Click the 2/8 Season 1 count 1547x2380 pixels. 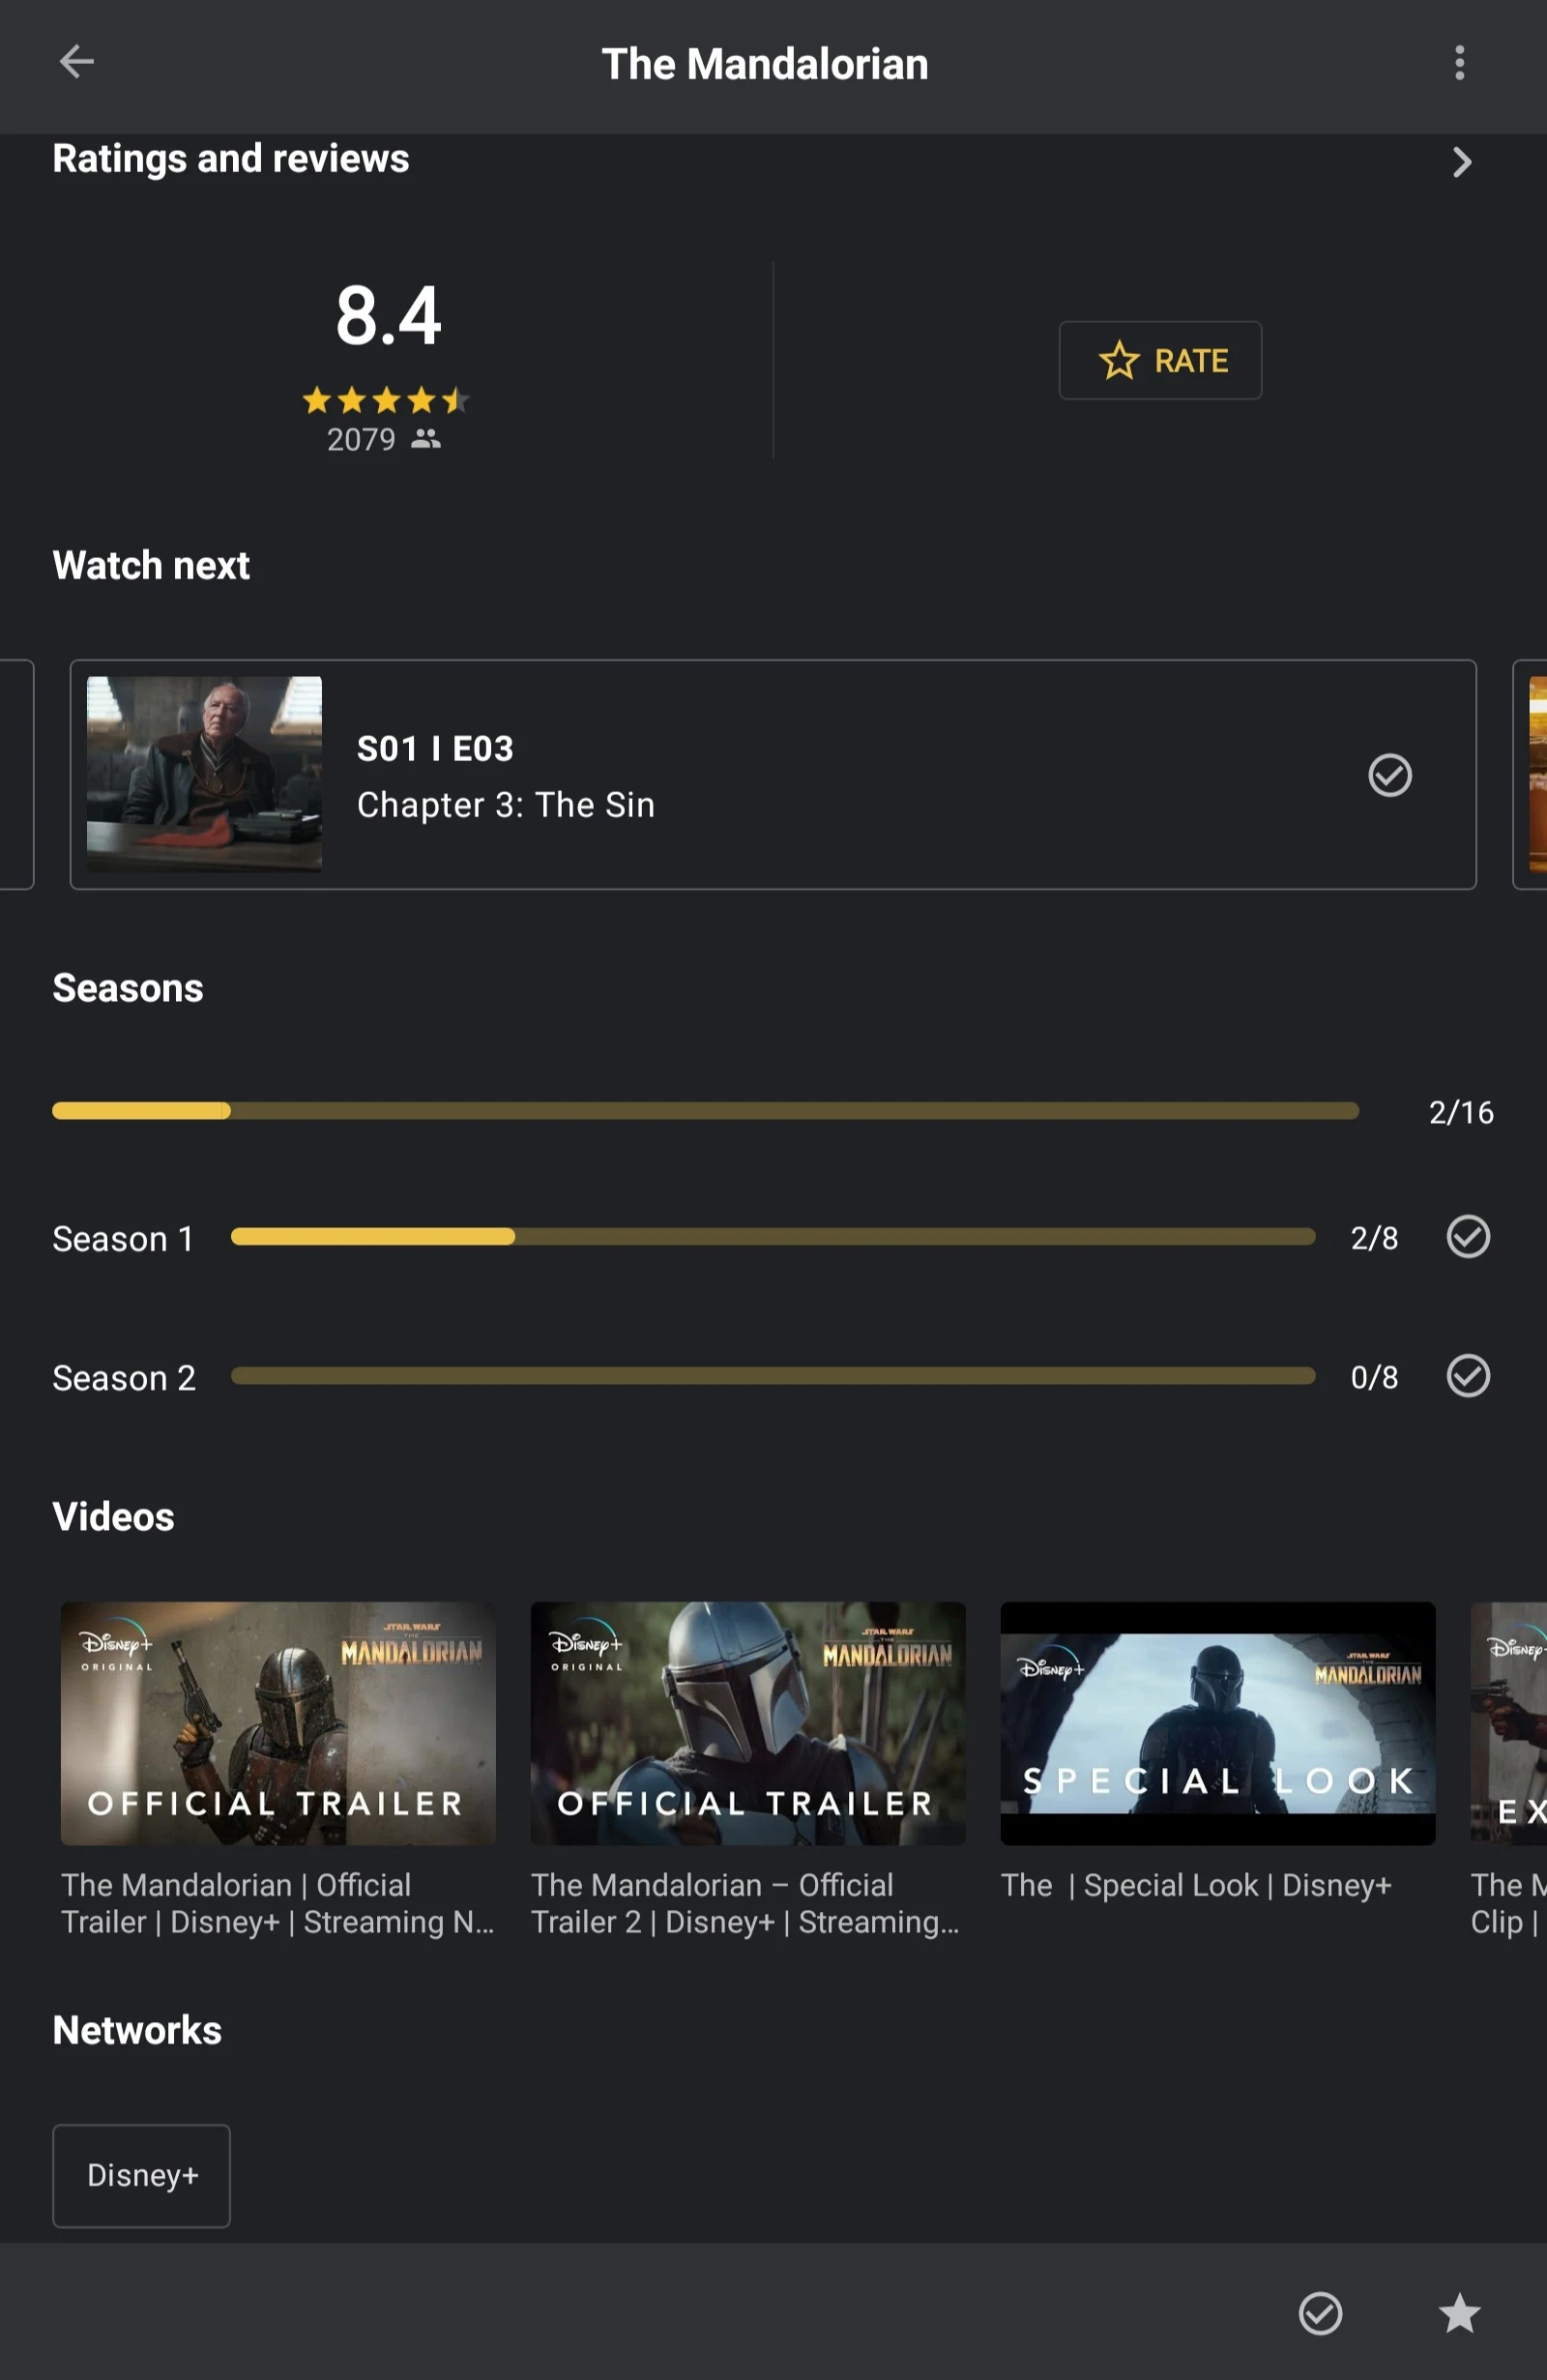coord(1374,1238)
